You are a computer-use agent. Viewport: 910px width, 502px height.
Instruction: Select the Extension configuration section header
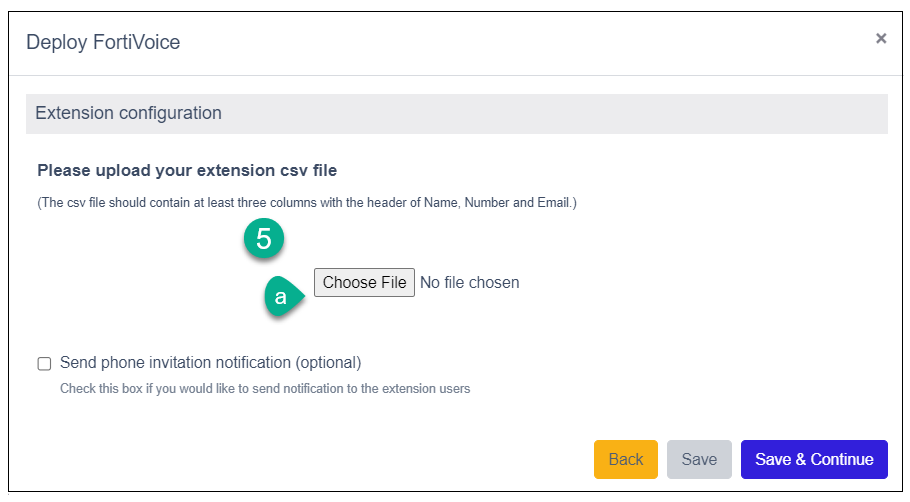[x=456, y=114]
